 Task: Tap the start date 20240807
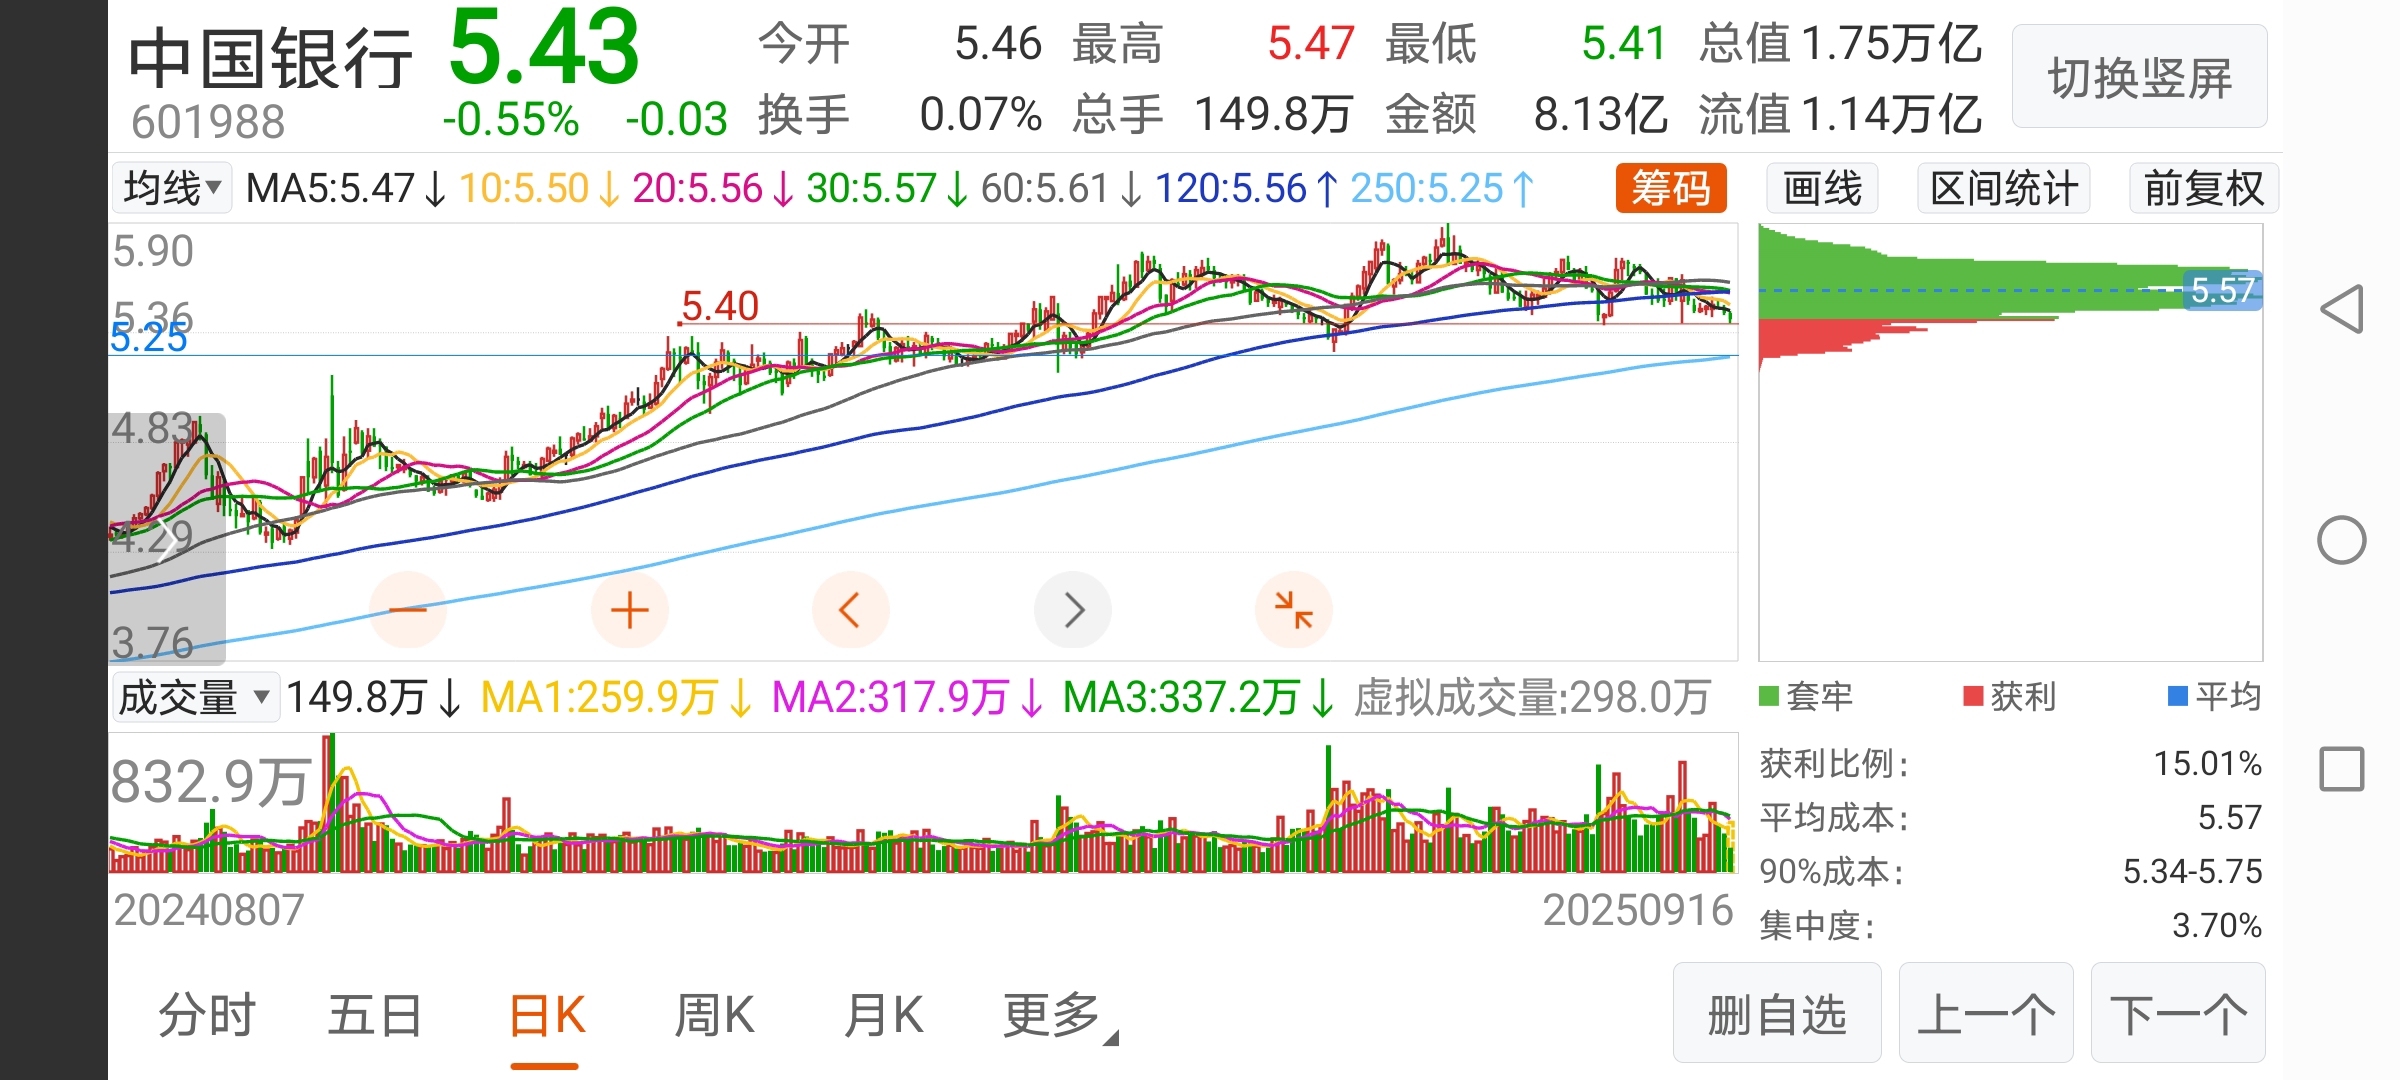click(x=209, y=910)
